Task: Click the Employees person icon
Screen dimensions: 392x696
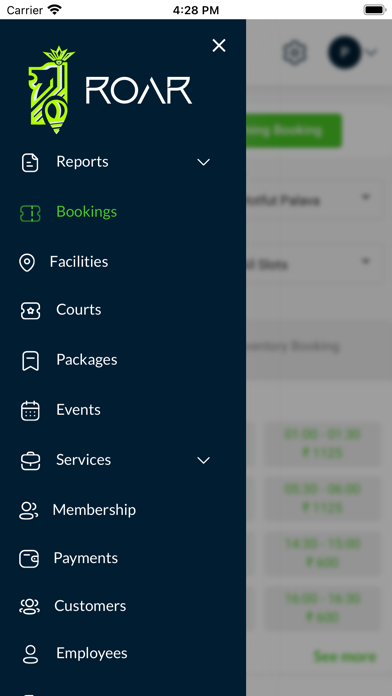Action: (30, 654)
